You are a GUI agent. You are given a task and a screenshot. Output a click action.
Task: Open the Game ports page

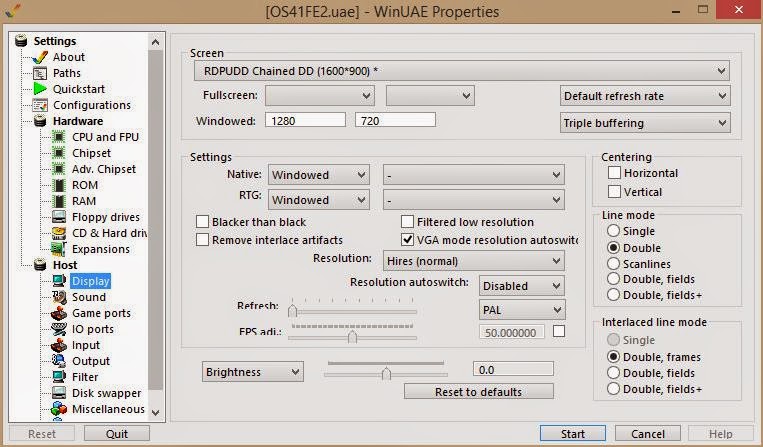[x=101, y=313]
